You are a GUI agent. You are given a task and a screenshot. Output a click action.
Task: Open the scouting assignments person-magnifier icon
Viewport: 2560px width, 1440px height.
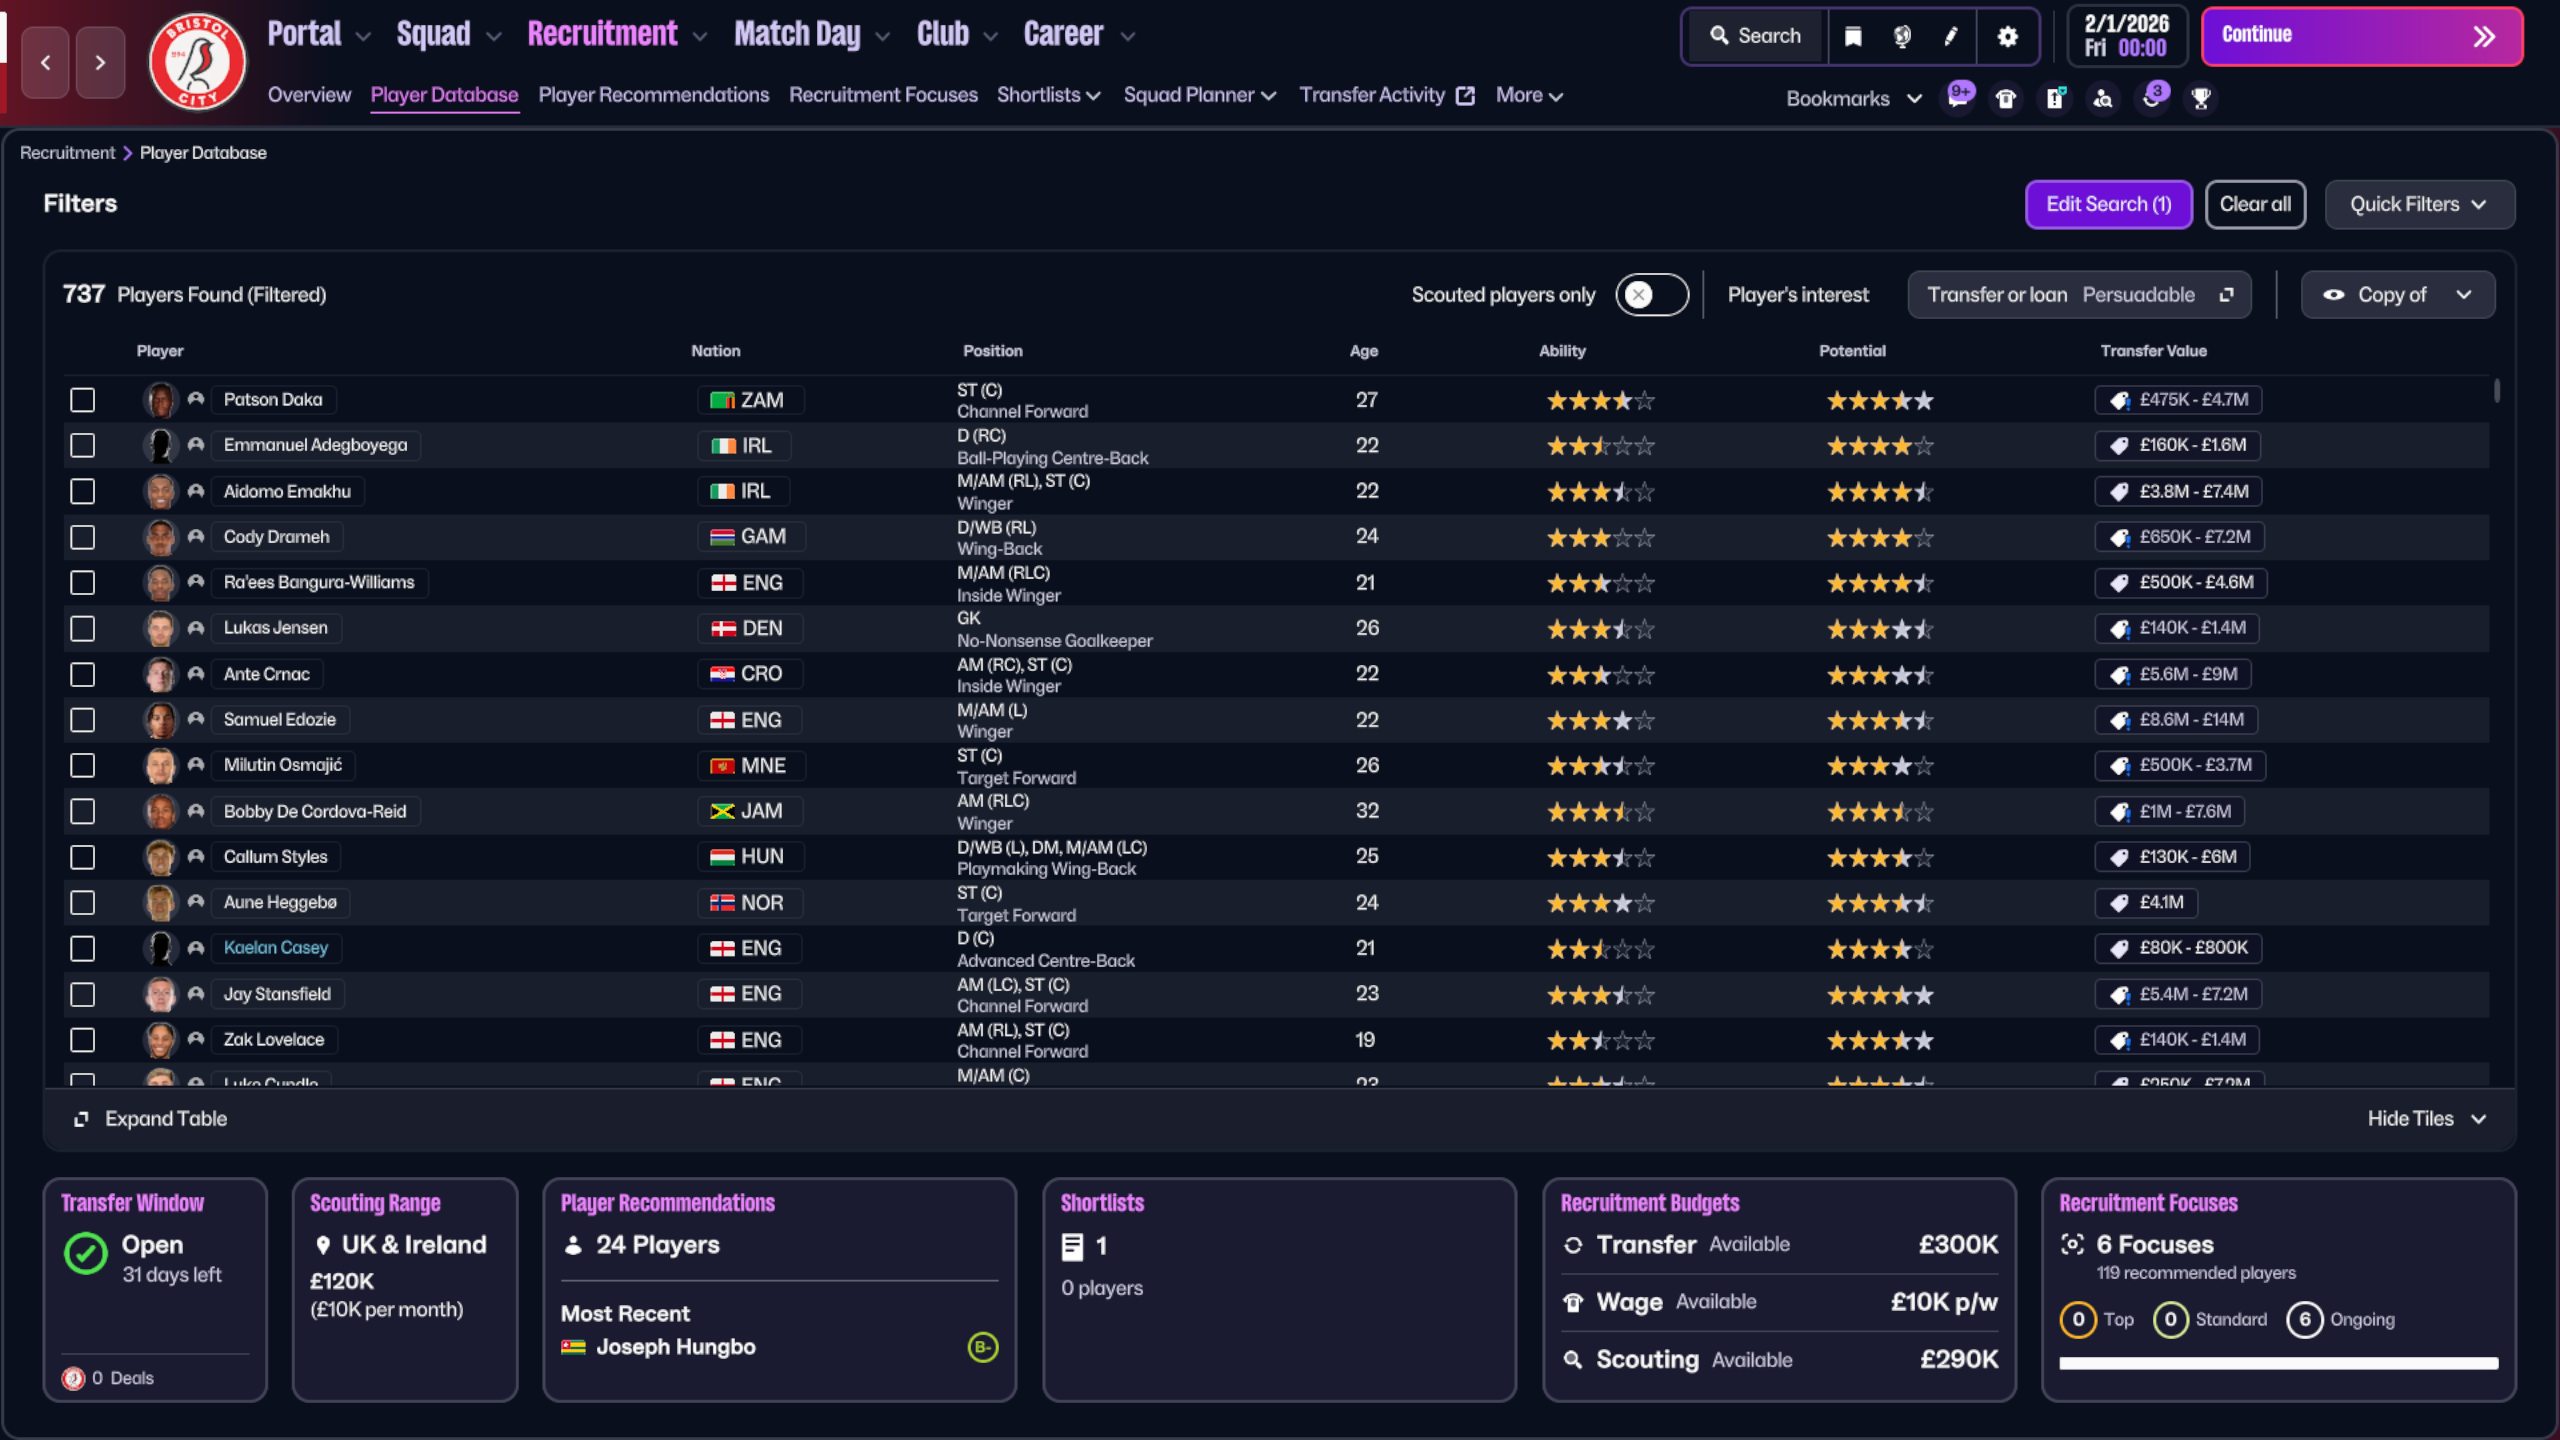tap(2103, 98)
